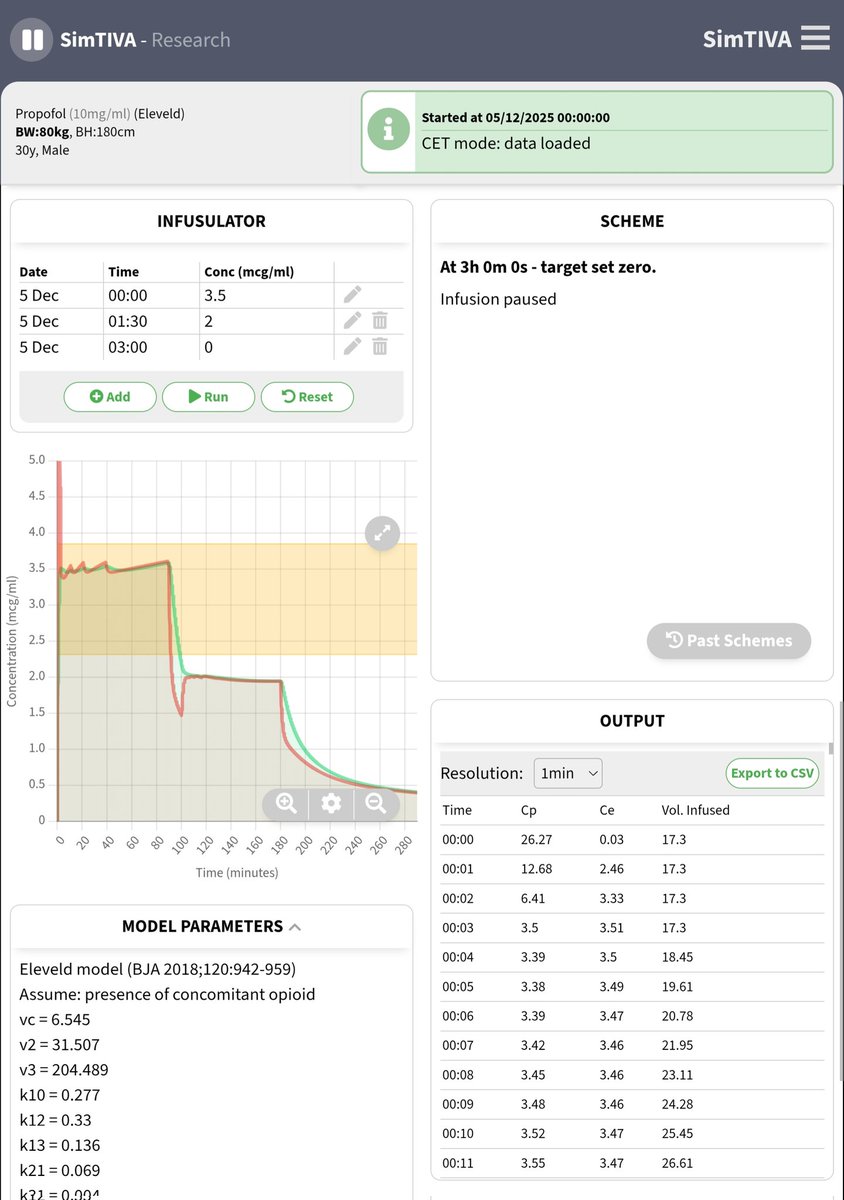Expand the chart to fullscreen
844x1200 pixels.
point(381,533)
